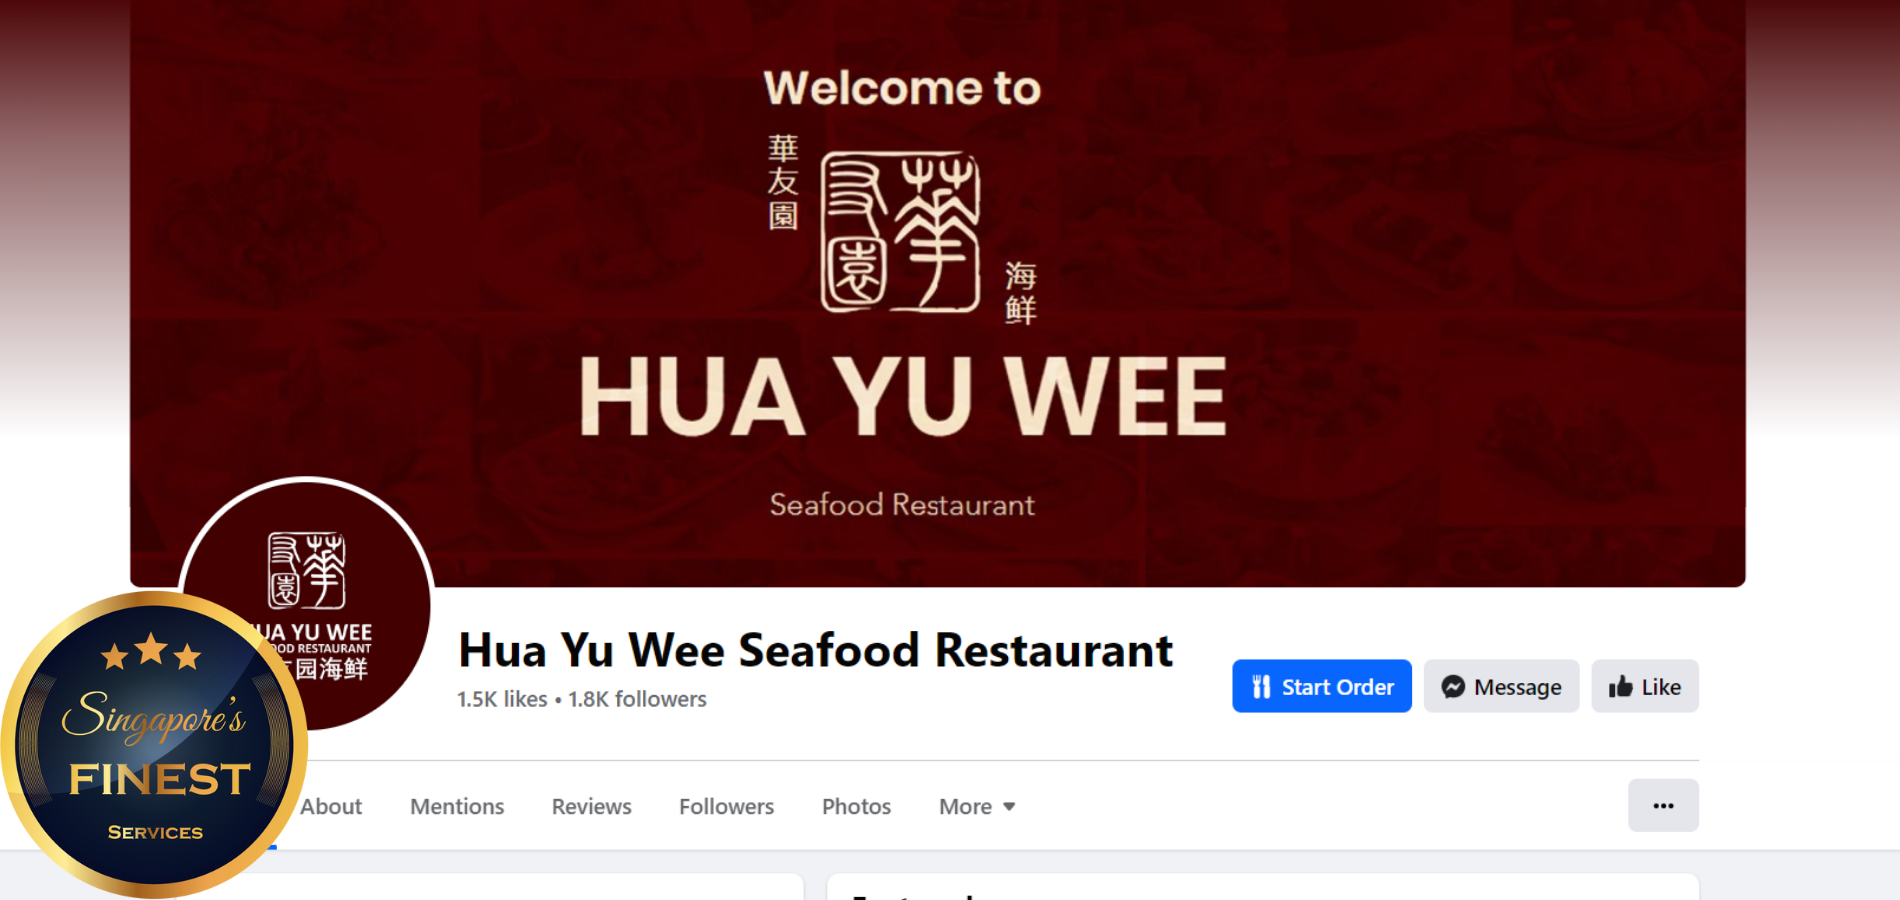The image size is (1900, 900).
Task: Go to the Followers tab
Action: 727,807
